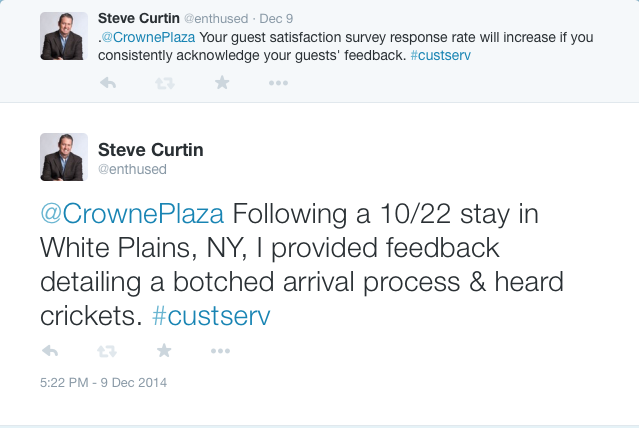The height and width of the screenshot is (428, 639).
Task: Click the @enthused handle under the main tweet name
Action: tap(132, 170)
